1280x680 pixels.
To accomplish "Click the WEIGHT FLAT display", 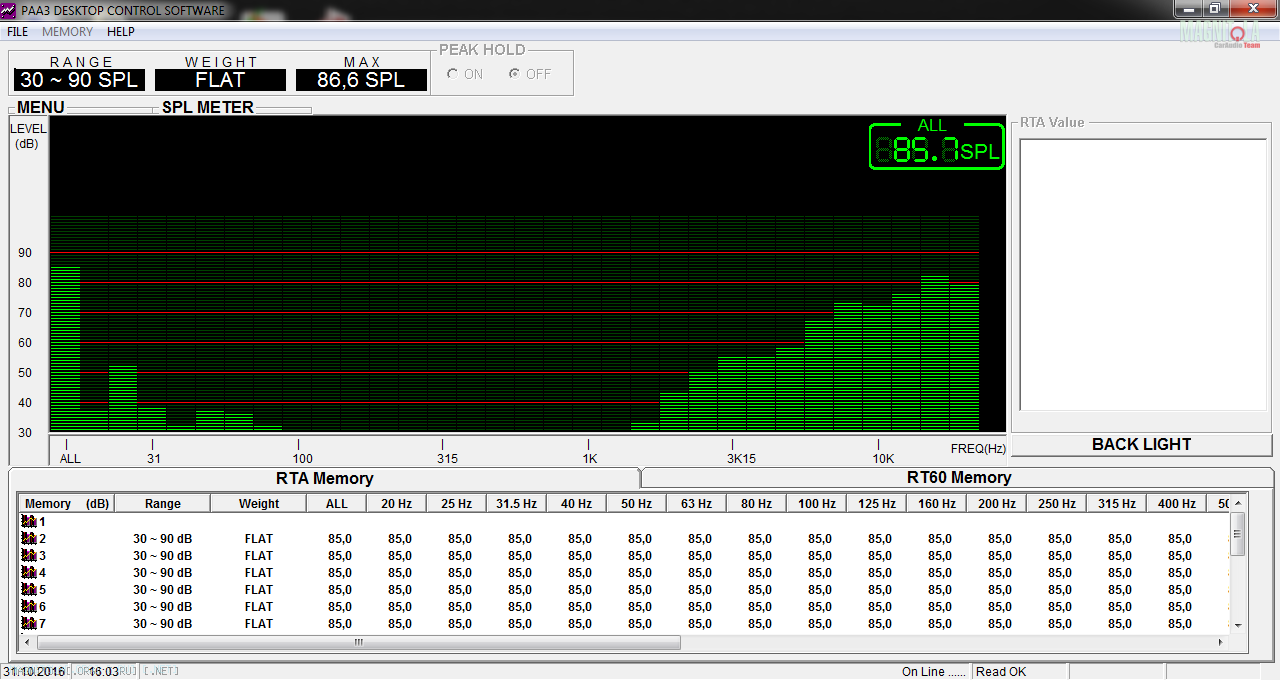I will (220, 80).
